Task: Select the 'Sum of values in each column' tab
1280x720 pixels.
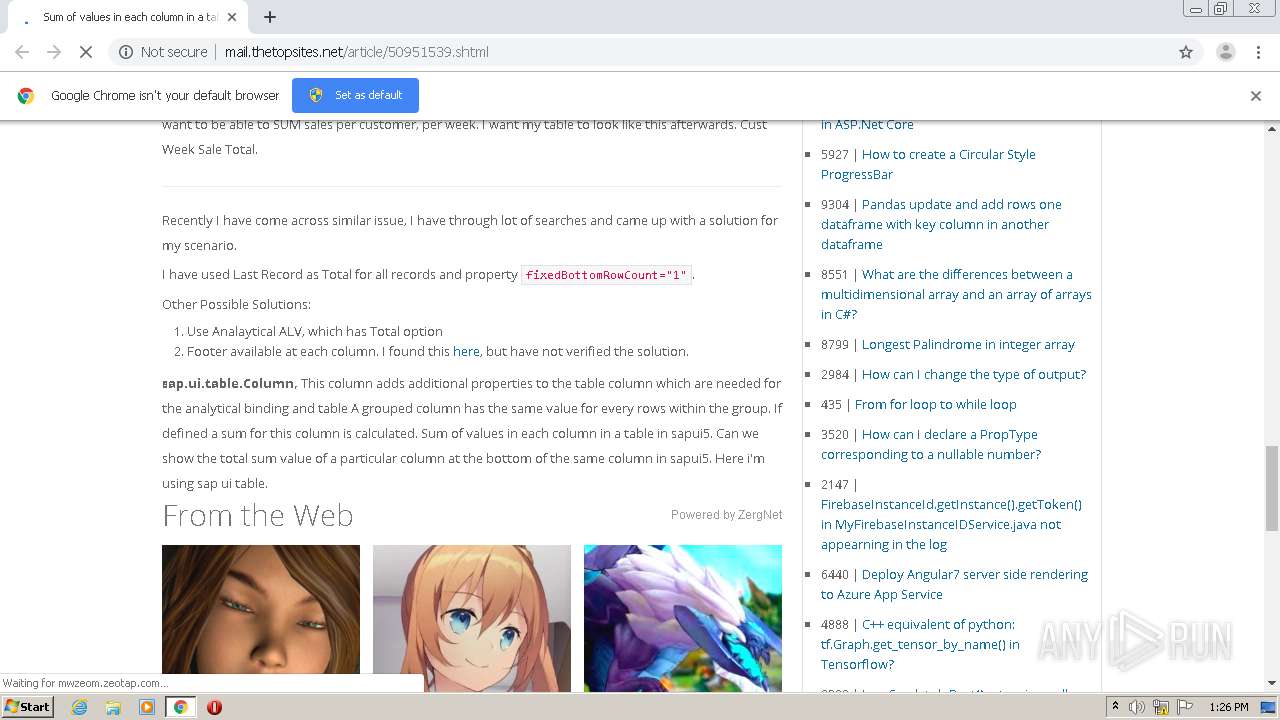Action: click(x=130, y=17)
